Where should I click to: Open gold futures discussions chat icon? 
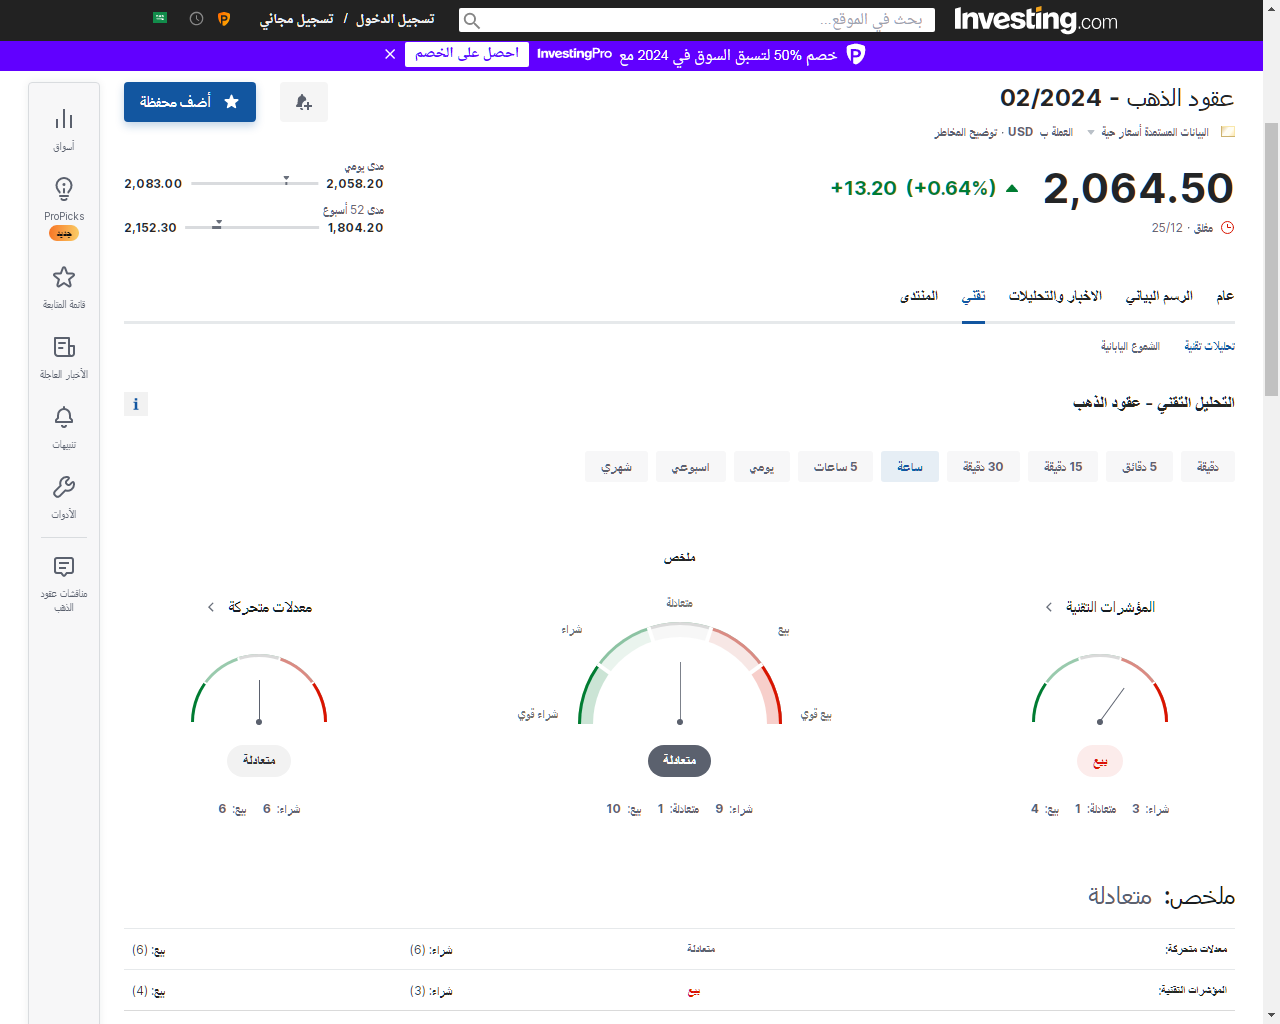coord(64,567)
